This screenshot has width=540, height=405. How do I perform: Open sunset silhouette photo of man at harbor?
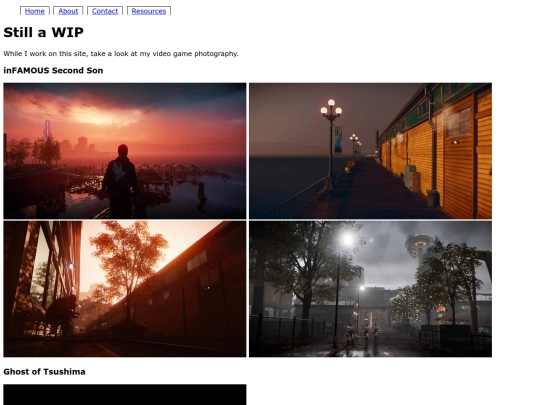pyautogui.click(x=125, y=151)
